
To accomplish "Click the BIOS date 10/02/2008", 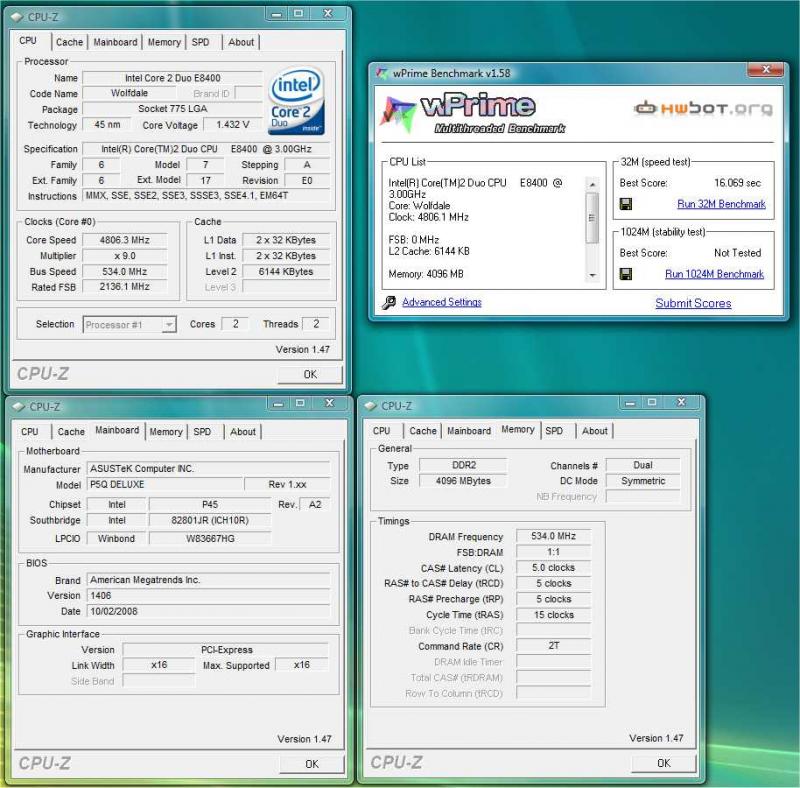I will click(208, 611).
